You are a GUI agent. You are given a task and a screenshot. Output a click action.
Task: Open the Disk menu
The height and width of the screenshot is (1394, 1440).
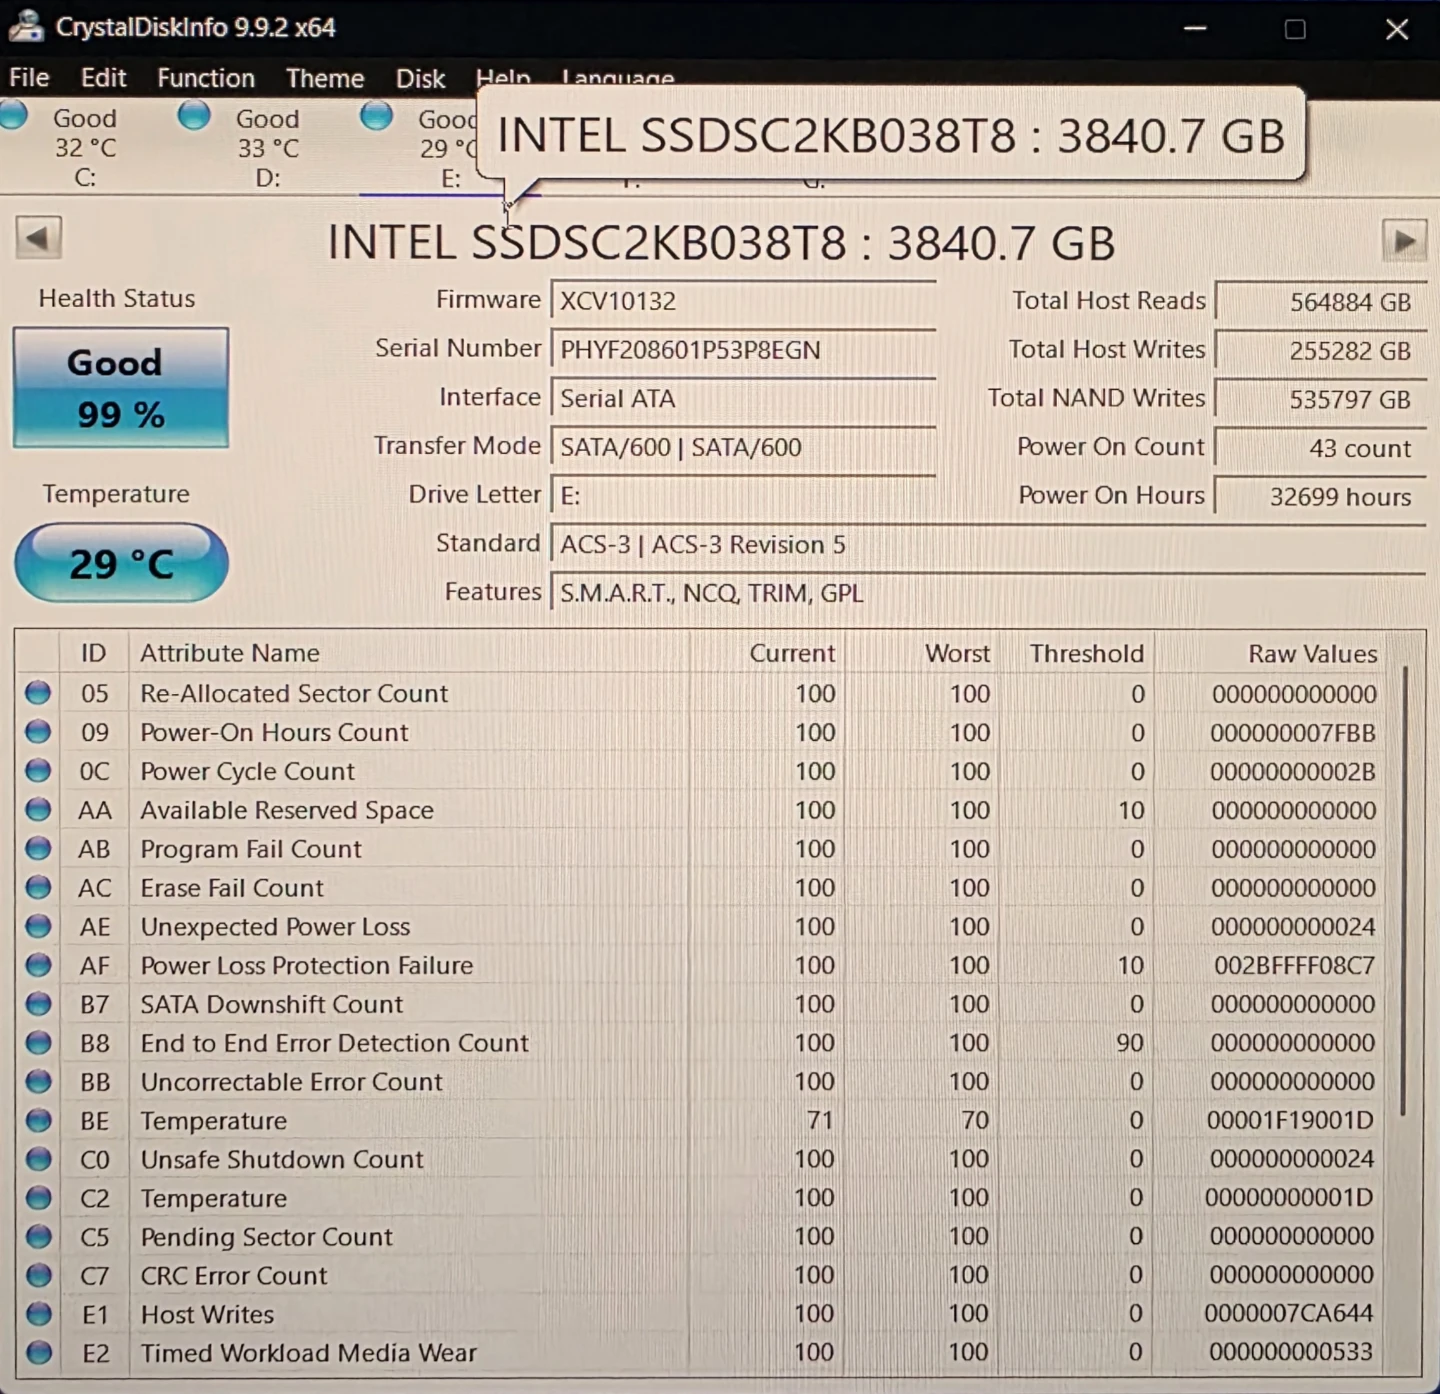(x=420, y=77)
